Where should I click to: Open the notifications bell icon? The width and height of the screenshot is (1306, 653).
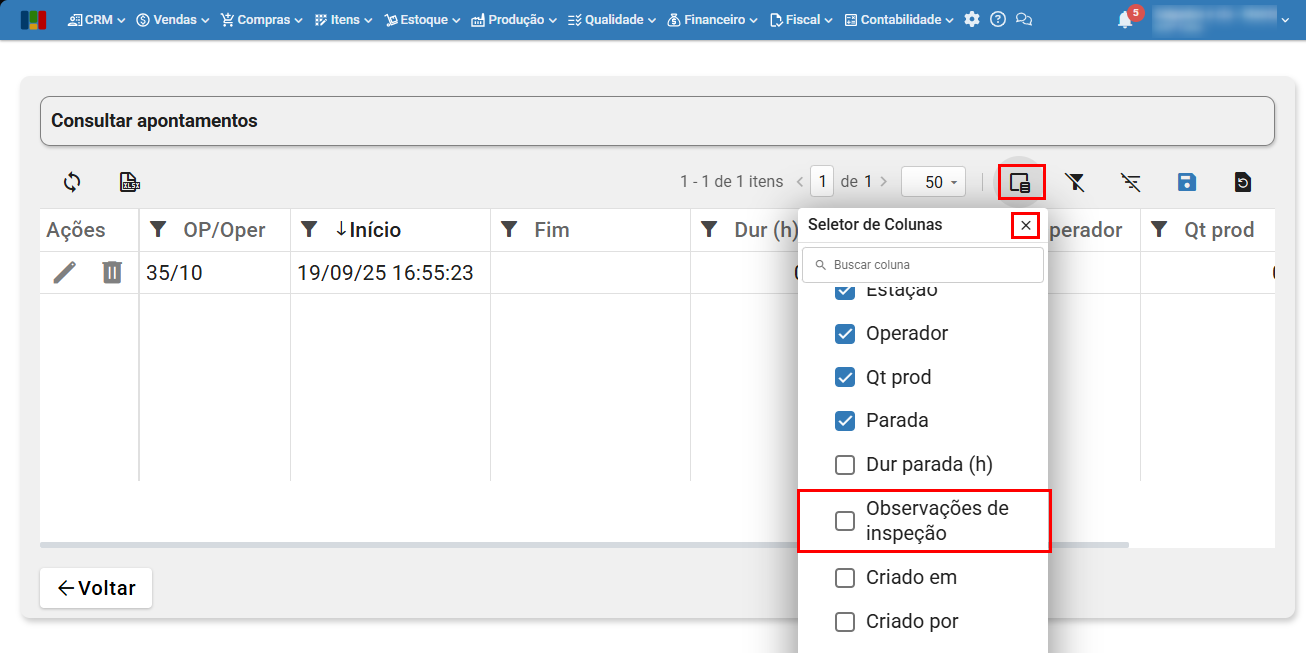click(x=1125, y=20)
